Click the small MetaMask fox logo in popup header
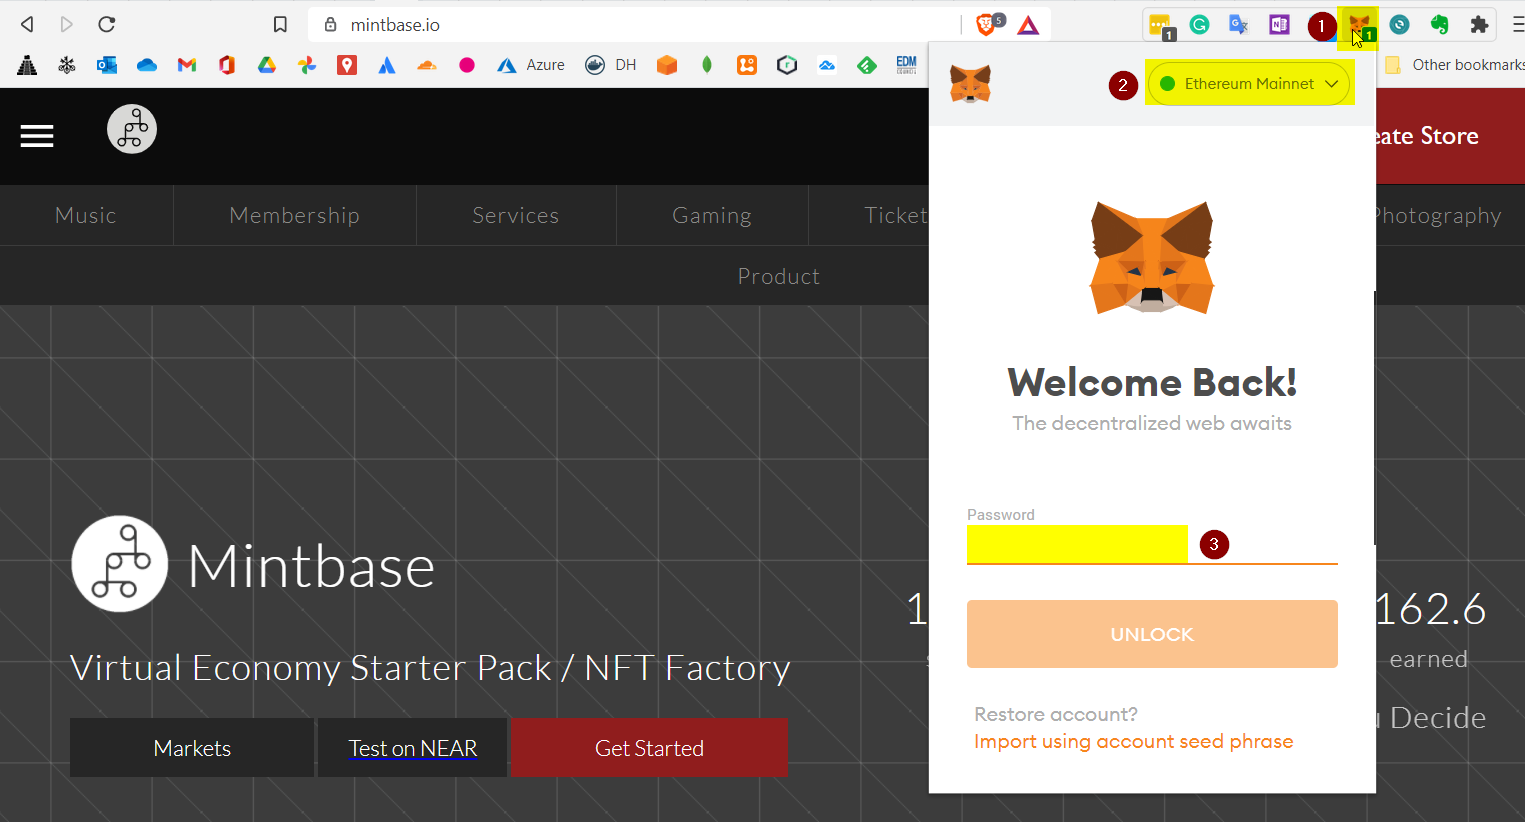This screenshot has width=1525, height=822. 970,84
